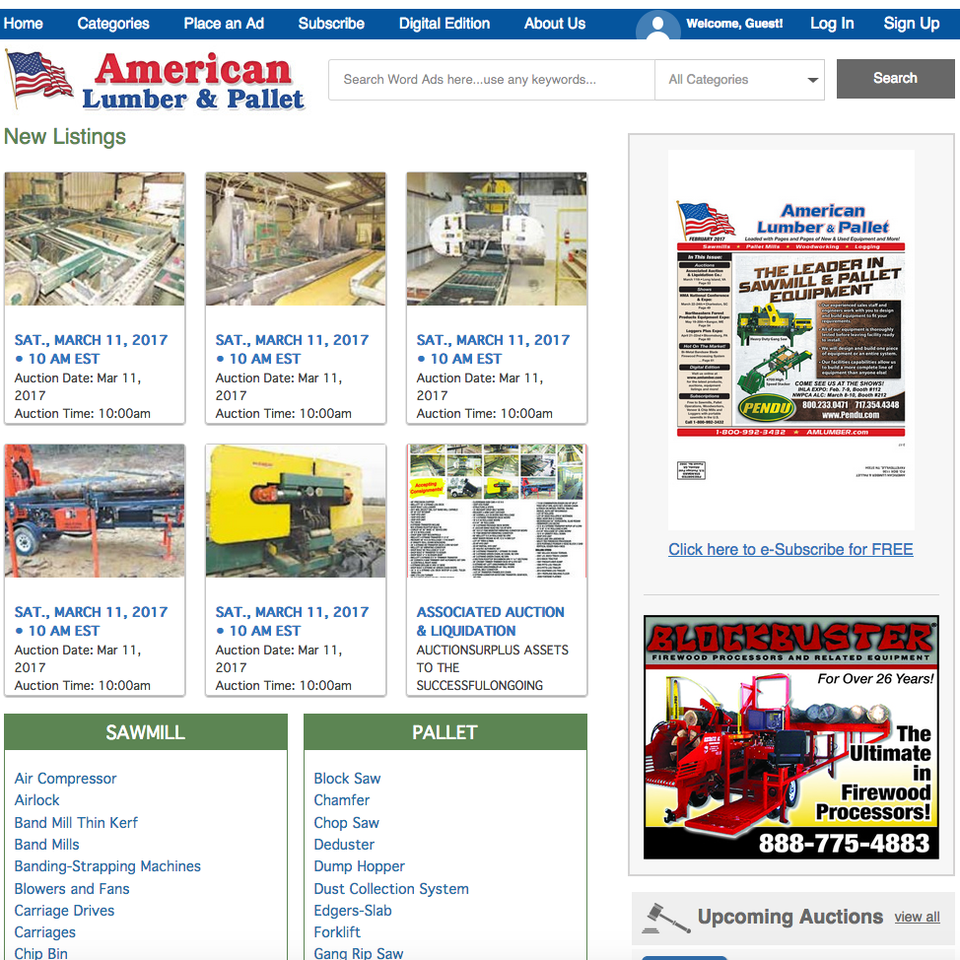The image size is (960, 960).
Task: Click the gray Search button
Action: tap(895, 78)
